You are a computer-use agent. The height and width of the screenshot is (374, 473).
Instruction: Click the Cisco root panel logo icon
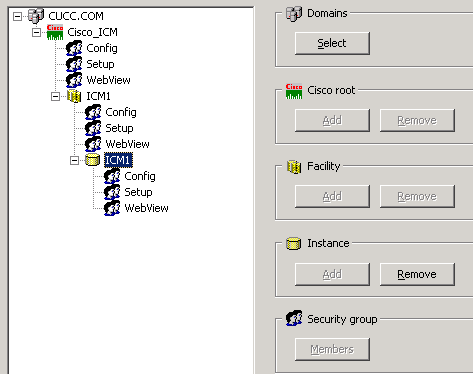294,91
